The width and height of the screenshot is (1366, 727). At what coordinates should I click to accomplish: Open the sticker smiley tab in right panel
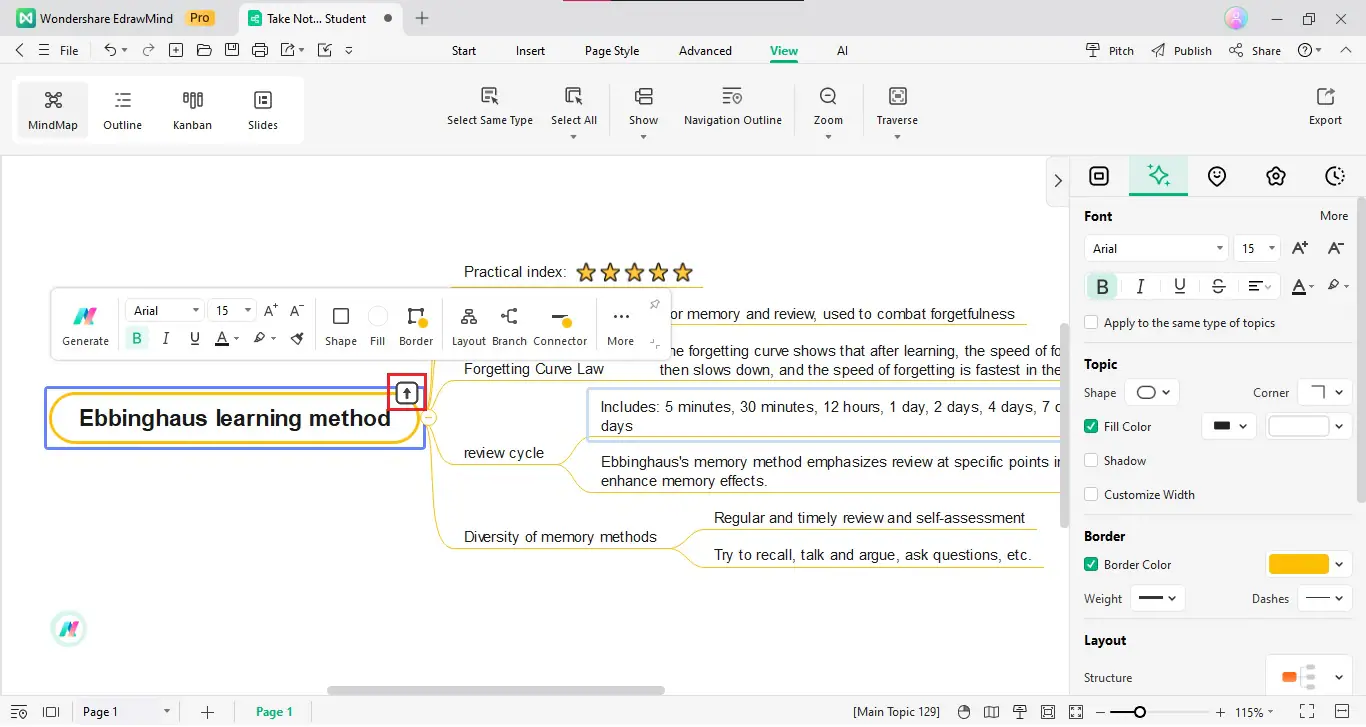point(1217,176)
